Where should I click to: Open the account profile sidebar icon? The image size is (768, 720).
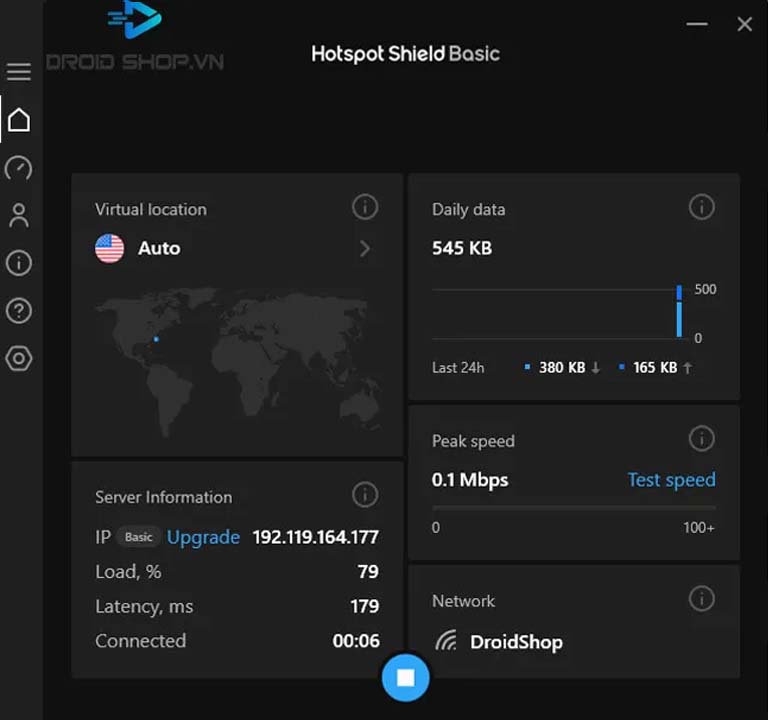(19, 216)
